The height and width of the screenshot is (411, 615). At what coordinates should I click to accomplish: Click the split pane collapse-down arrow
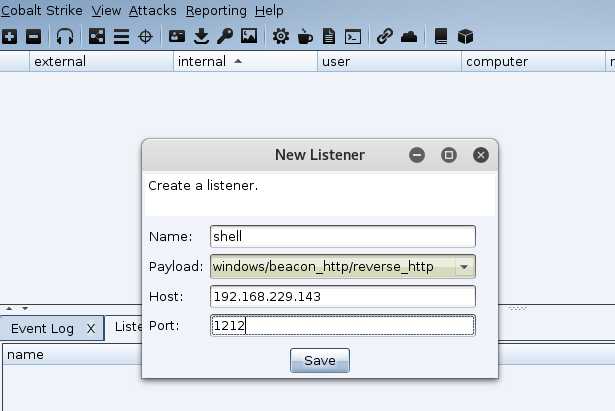(x=25, y=308)
